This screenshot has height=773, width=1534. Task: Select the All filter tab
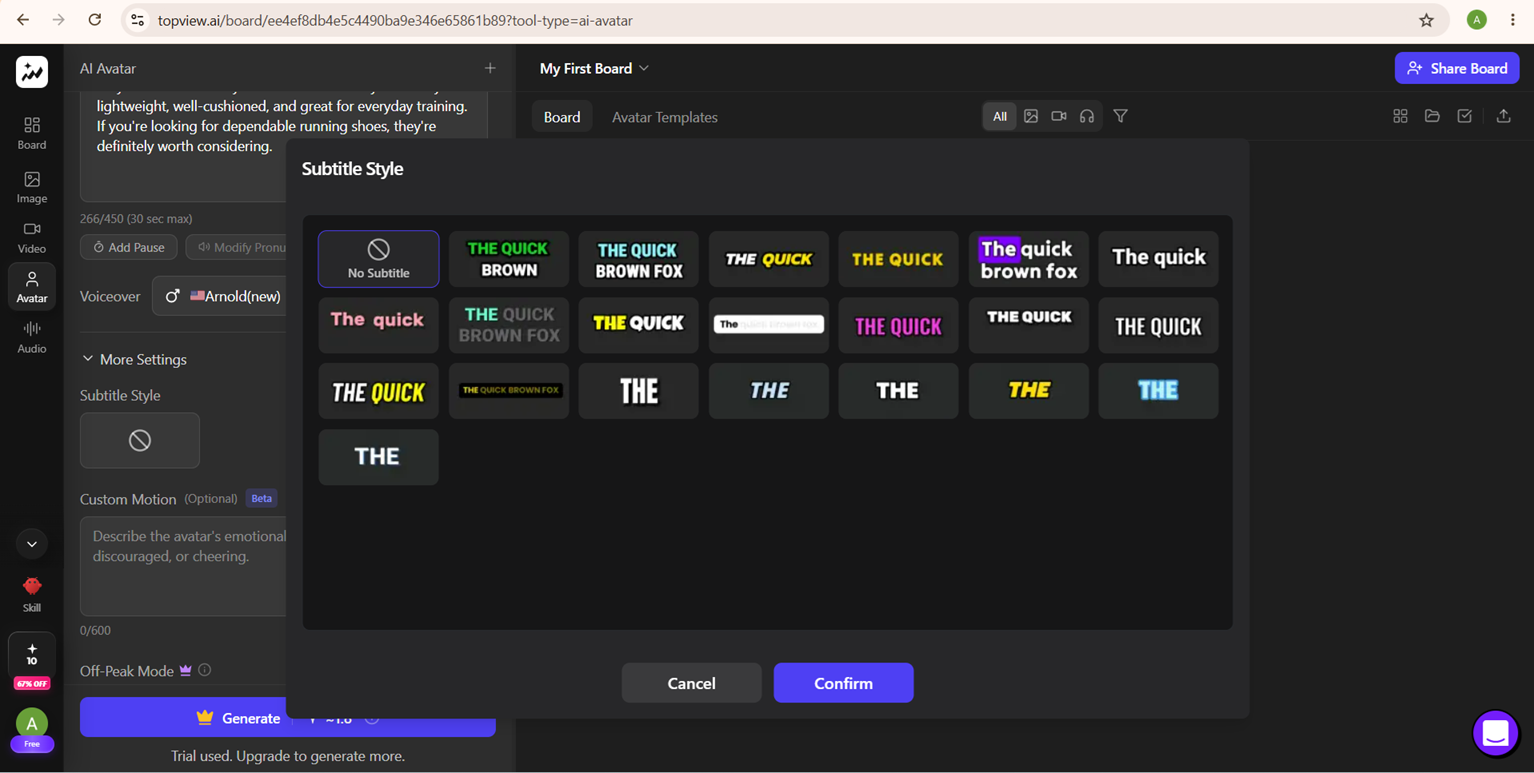[x=999, y=116]
